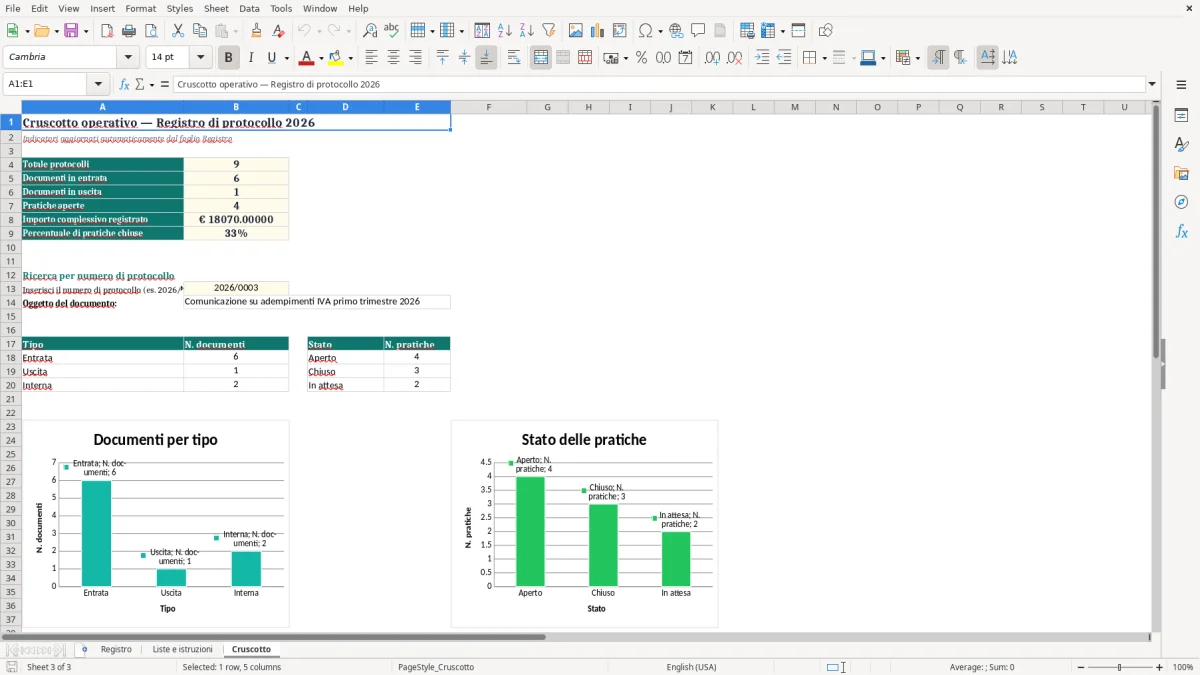
Task: Expand the Name Box dropdown
Action: click(x=98, y=85)
